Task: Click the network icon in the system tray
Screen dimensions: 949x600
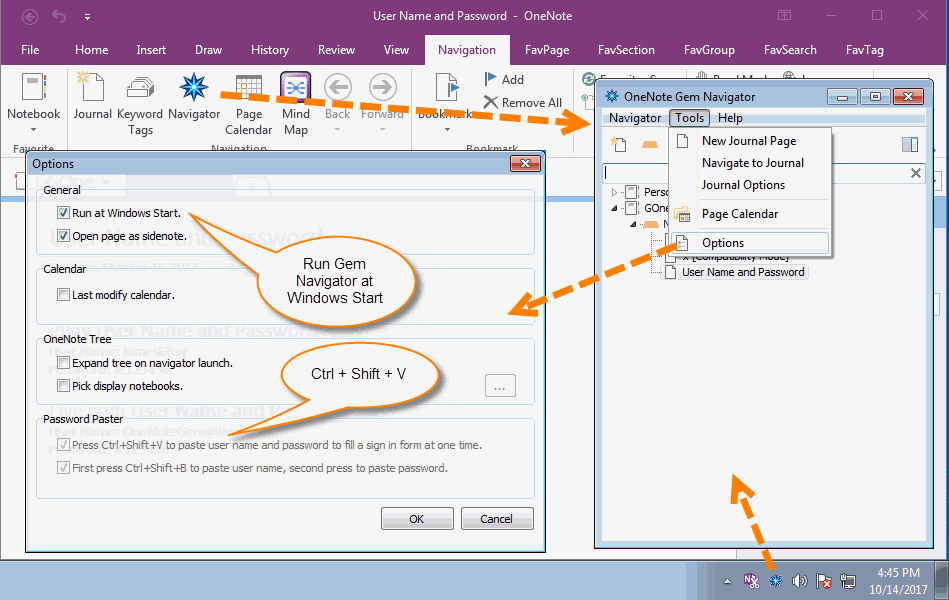Action: click(x=848, y=581)
